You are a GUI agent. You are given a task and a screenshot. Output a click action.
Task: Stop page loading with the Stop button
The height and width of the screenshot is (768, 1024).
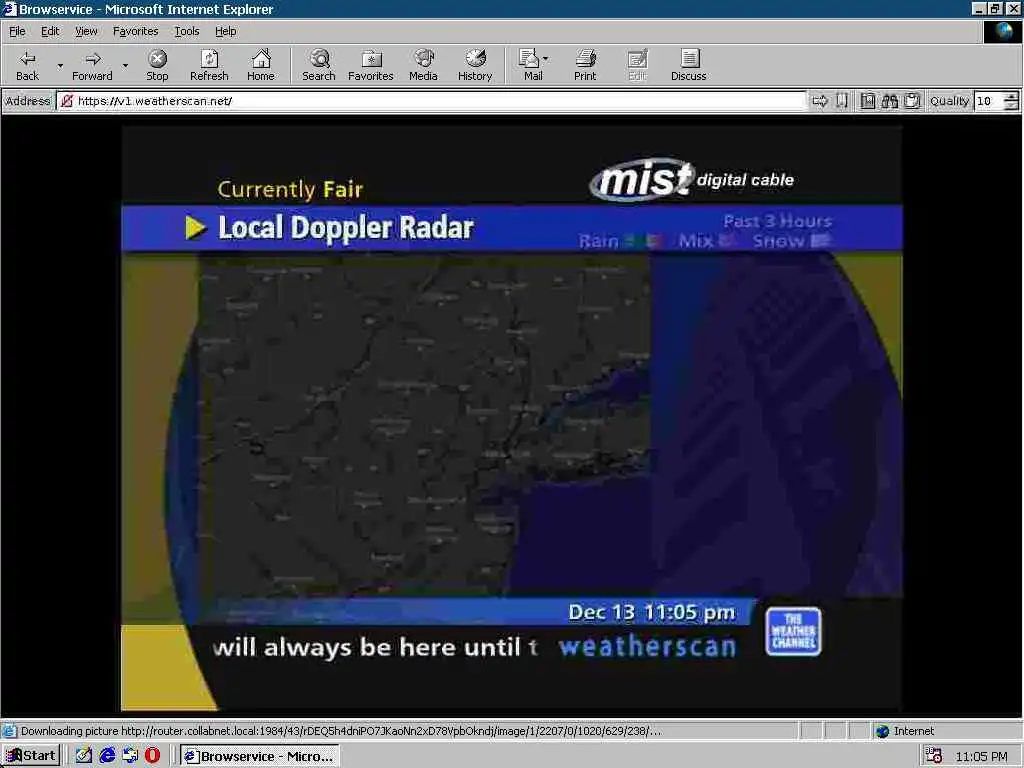[x=157, y=65]
